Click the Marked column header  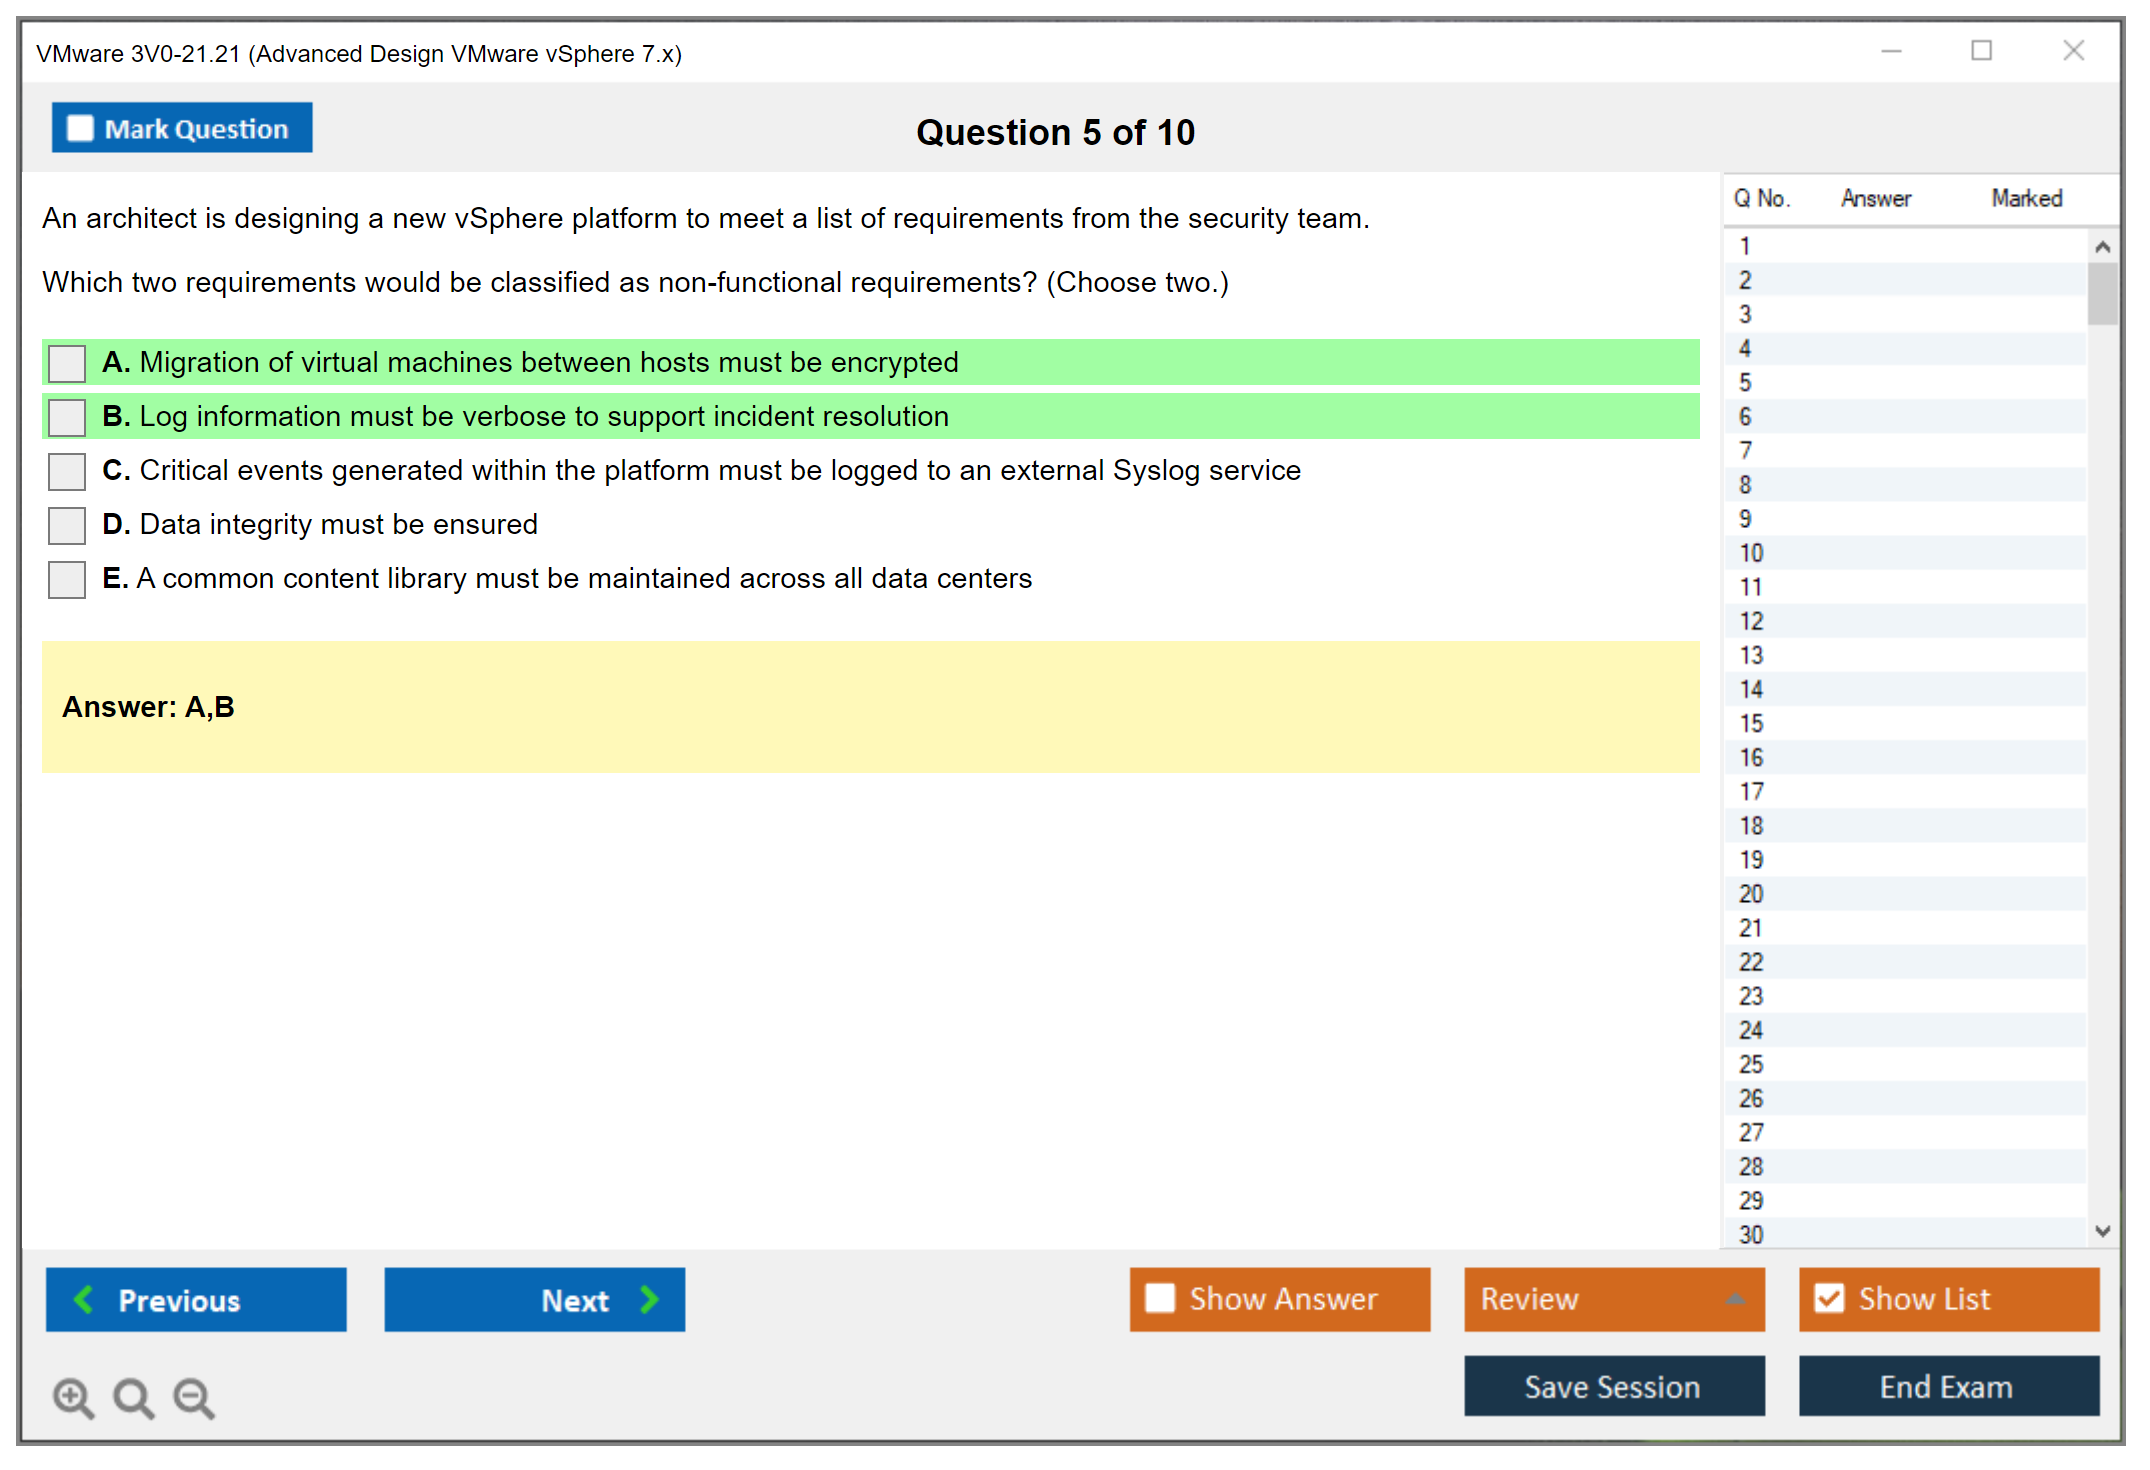(x=2026, y=198)
